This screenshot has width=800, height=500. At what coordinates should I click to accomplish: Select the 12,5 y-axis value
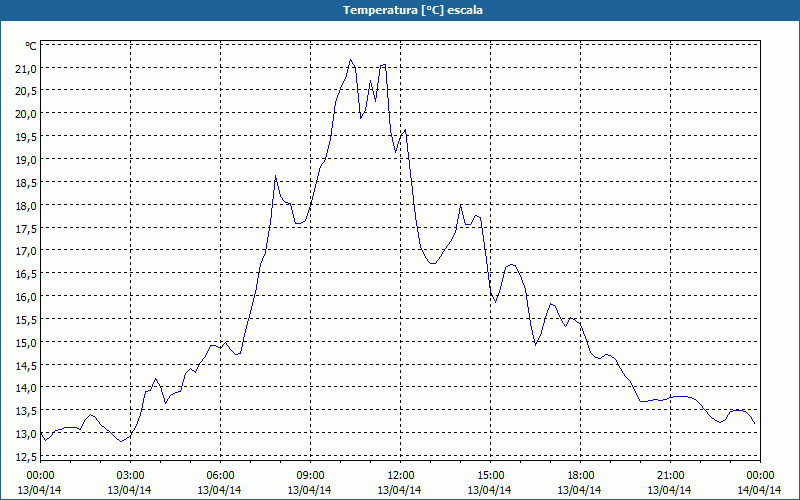tap(26, 457)
